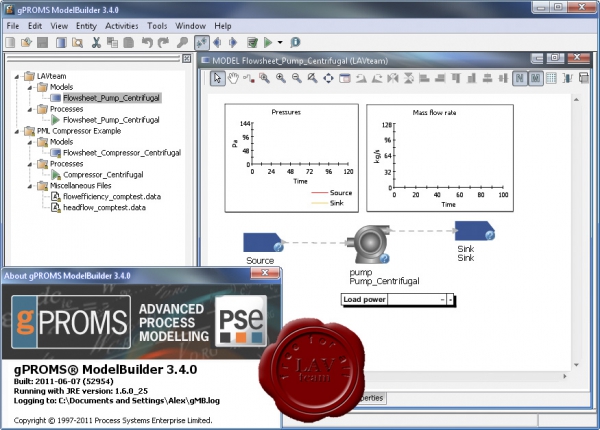Click the Pressures plot thumbnail
The width and height of the screenshot is (600, 430).
[x=292, y=158]
